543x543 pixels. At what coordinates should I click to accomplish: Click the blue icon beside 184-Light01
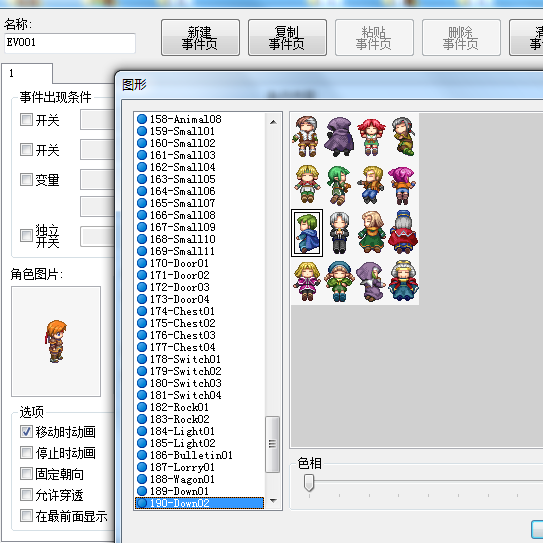click(142, 431)
